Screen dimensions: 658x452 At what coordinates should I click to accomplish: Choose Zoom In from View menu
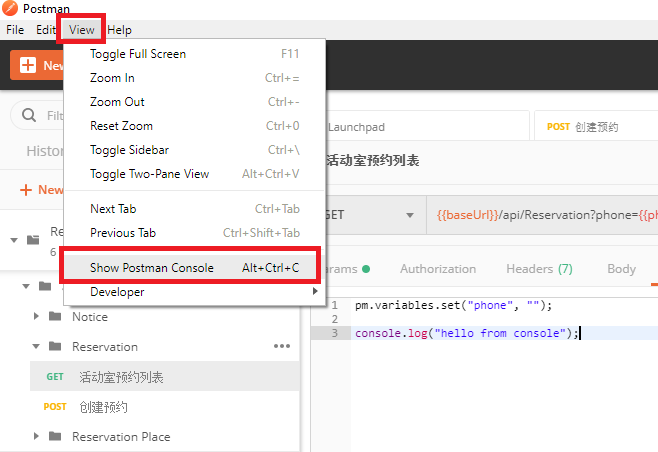[194, 78]
